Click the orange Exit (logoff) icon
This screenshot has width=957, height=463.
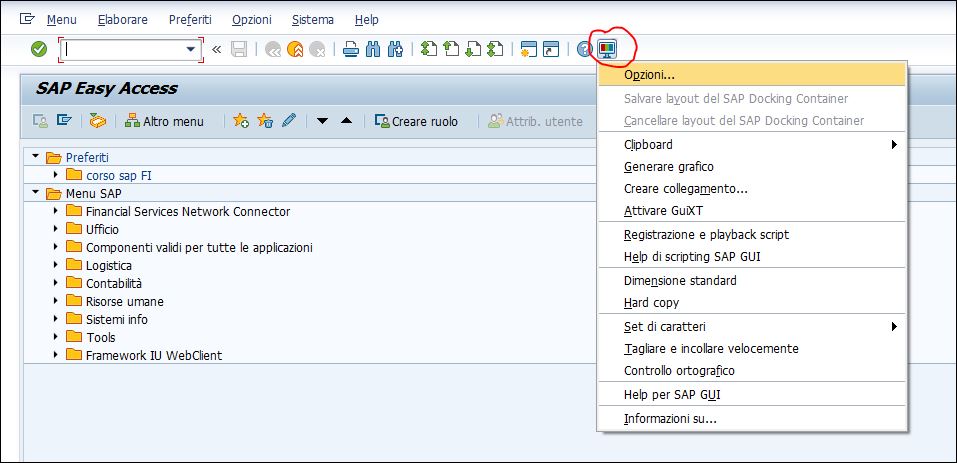(x=295, y=50)
